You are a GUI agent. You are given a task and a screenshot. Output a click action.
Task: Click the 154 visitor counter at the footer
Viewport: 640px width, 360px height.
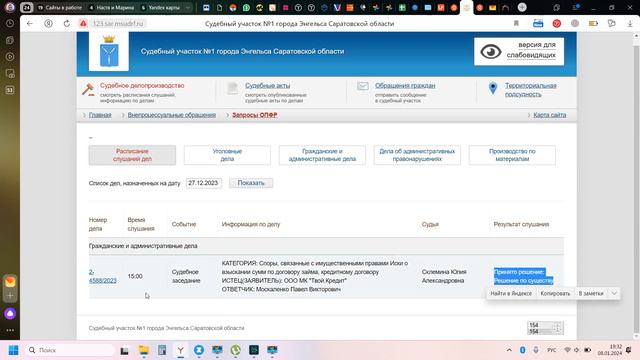545,328
